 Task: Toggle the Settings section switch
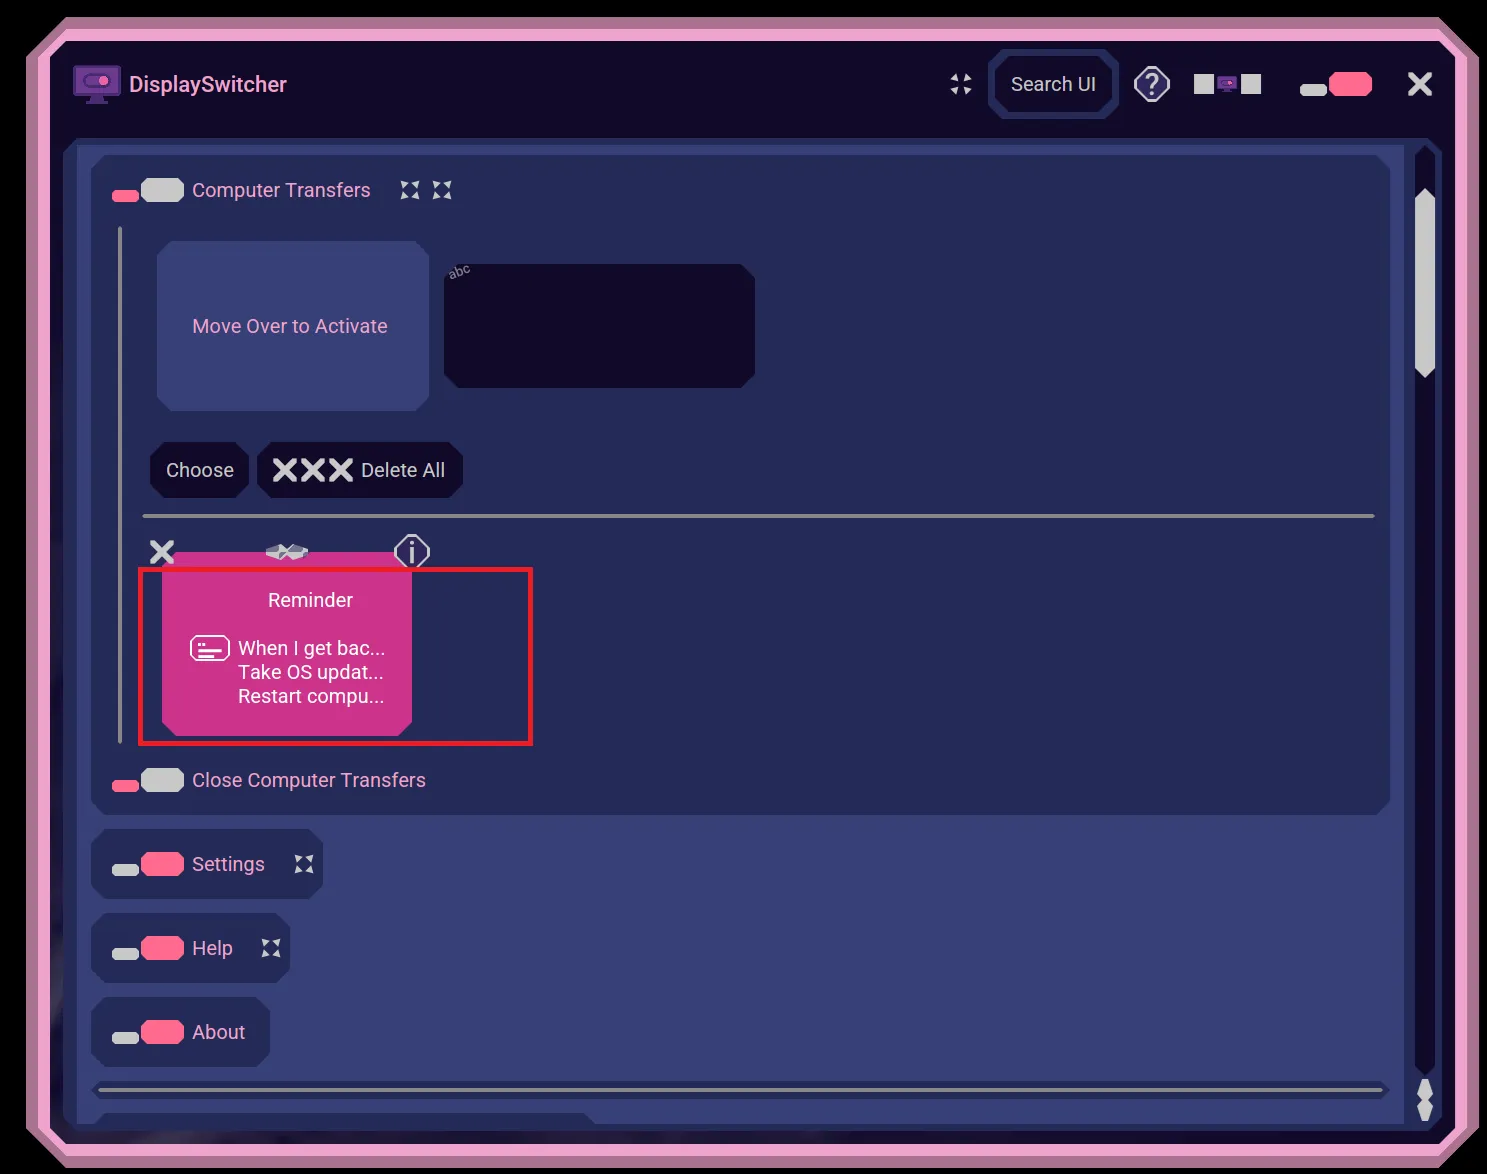(148, 865)
